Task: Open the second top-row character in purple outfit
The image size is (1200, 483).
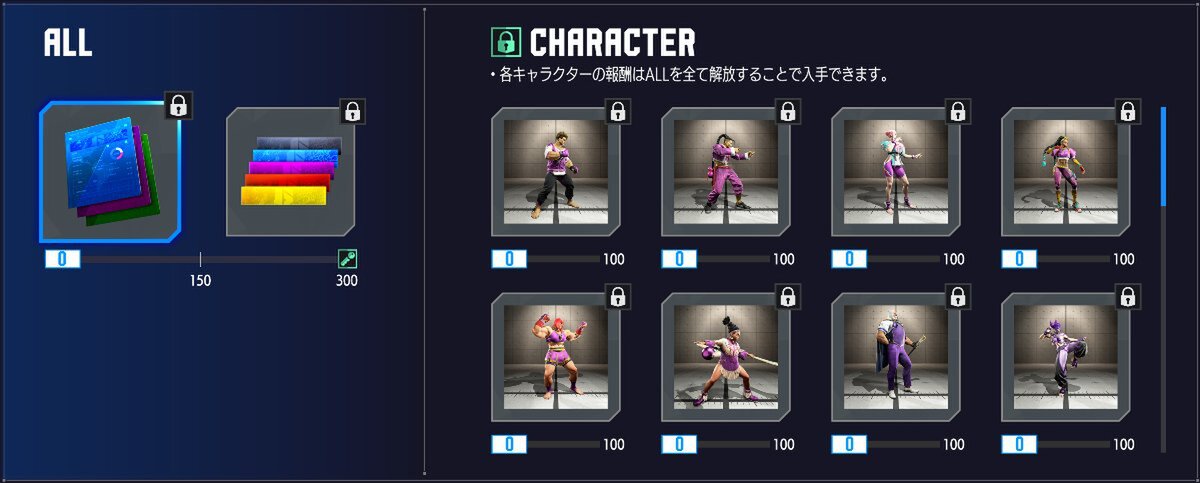Action: (727, 172)
